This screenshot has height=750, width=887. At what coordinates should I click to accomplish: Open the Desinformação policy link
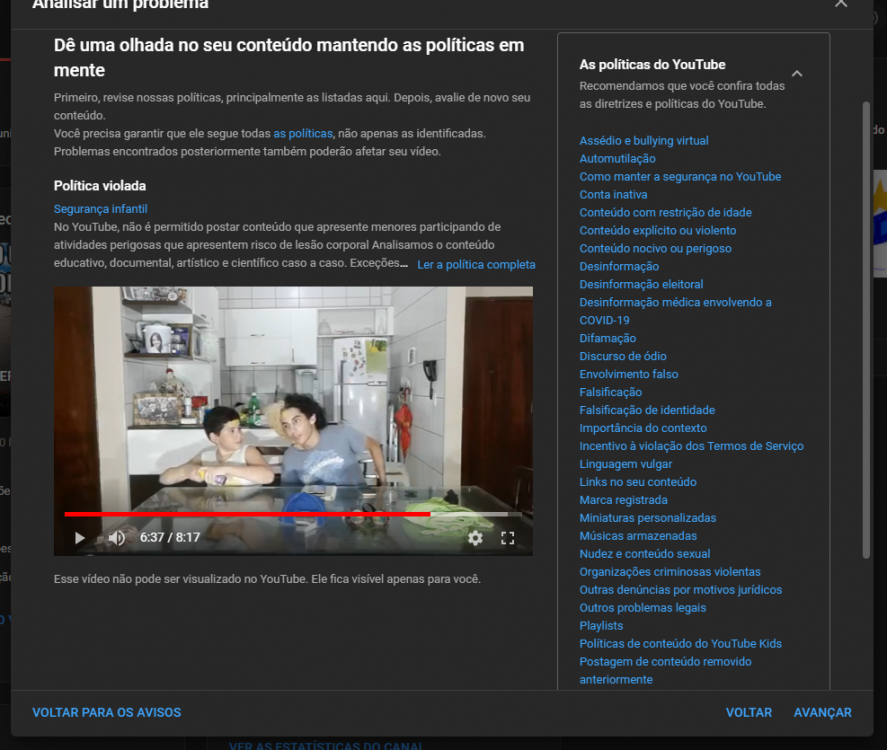coord(619,266)
